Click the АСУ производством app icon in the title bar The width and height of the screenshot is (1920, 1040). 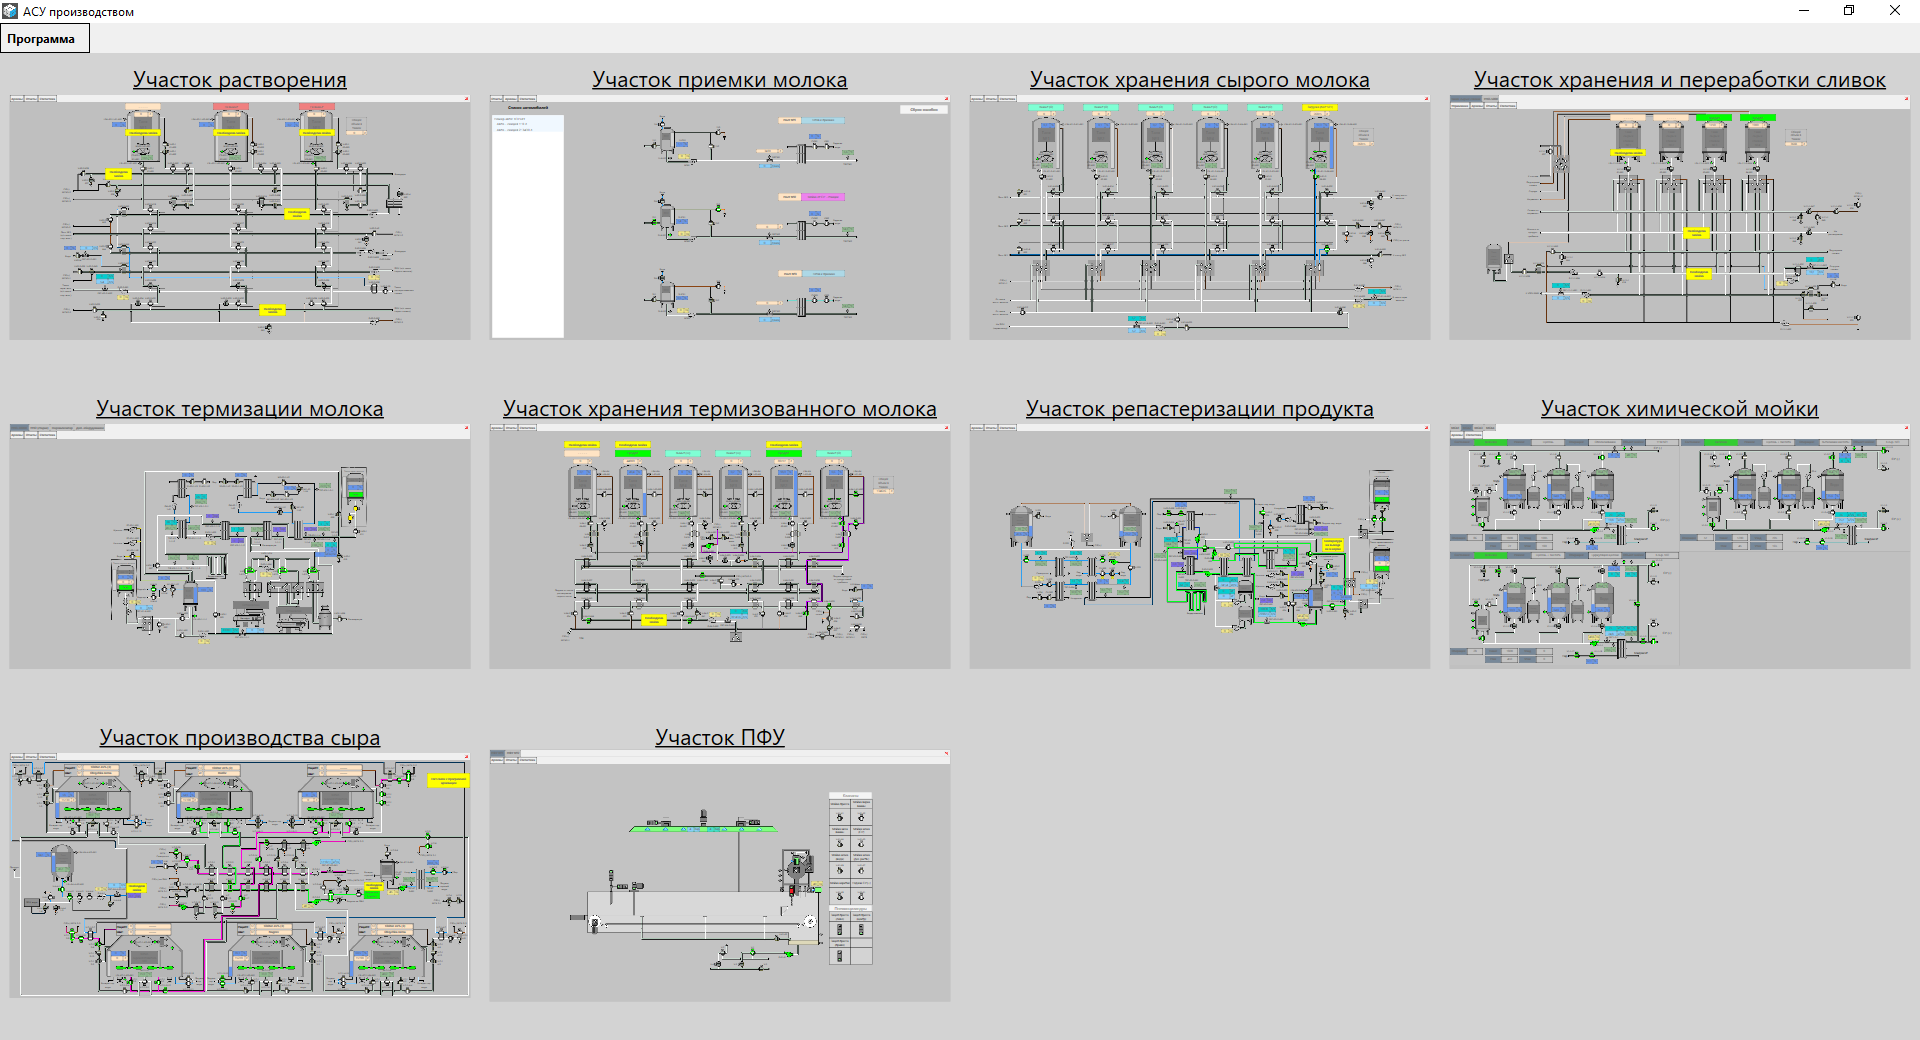click(x=10, y=11)
